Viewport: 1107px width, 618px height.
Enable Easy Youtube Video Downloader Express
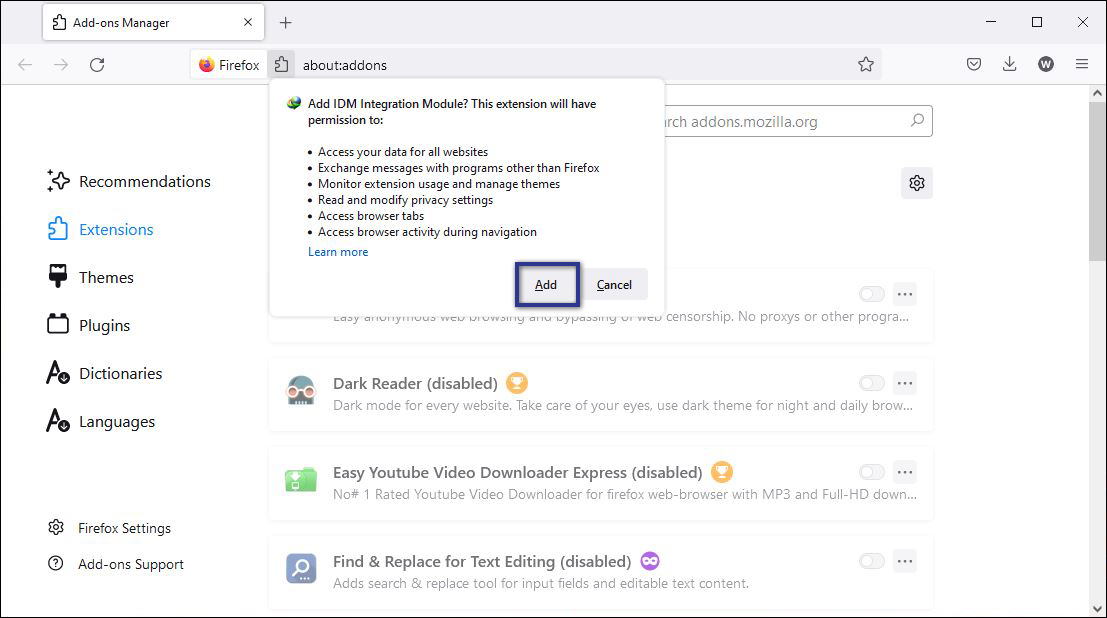(x=871, y=471)
